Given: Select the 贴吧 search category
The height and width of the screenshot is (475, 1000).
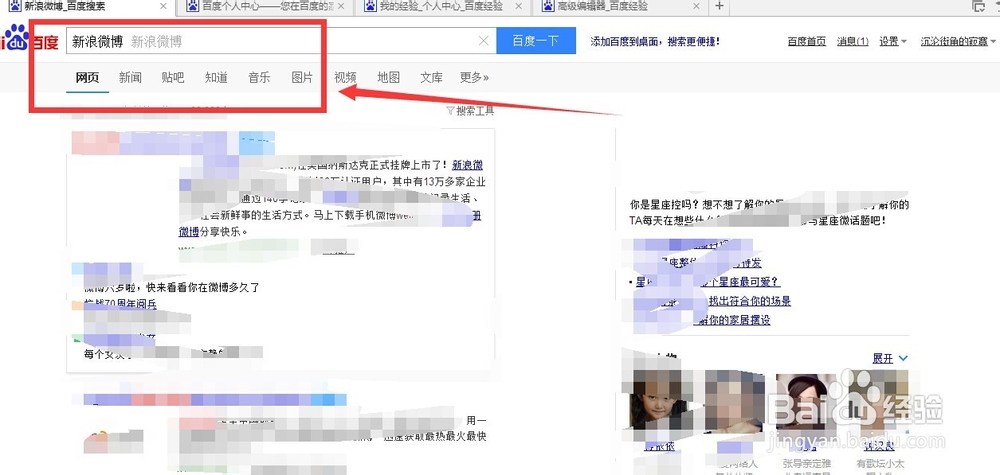Looking at the screenshot, I should point(173,78).
